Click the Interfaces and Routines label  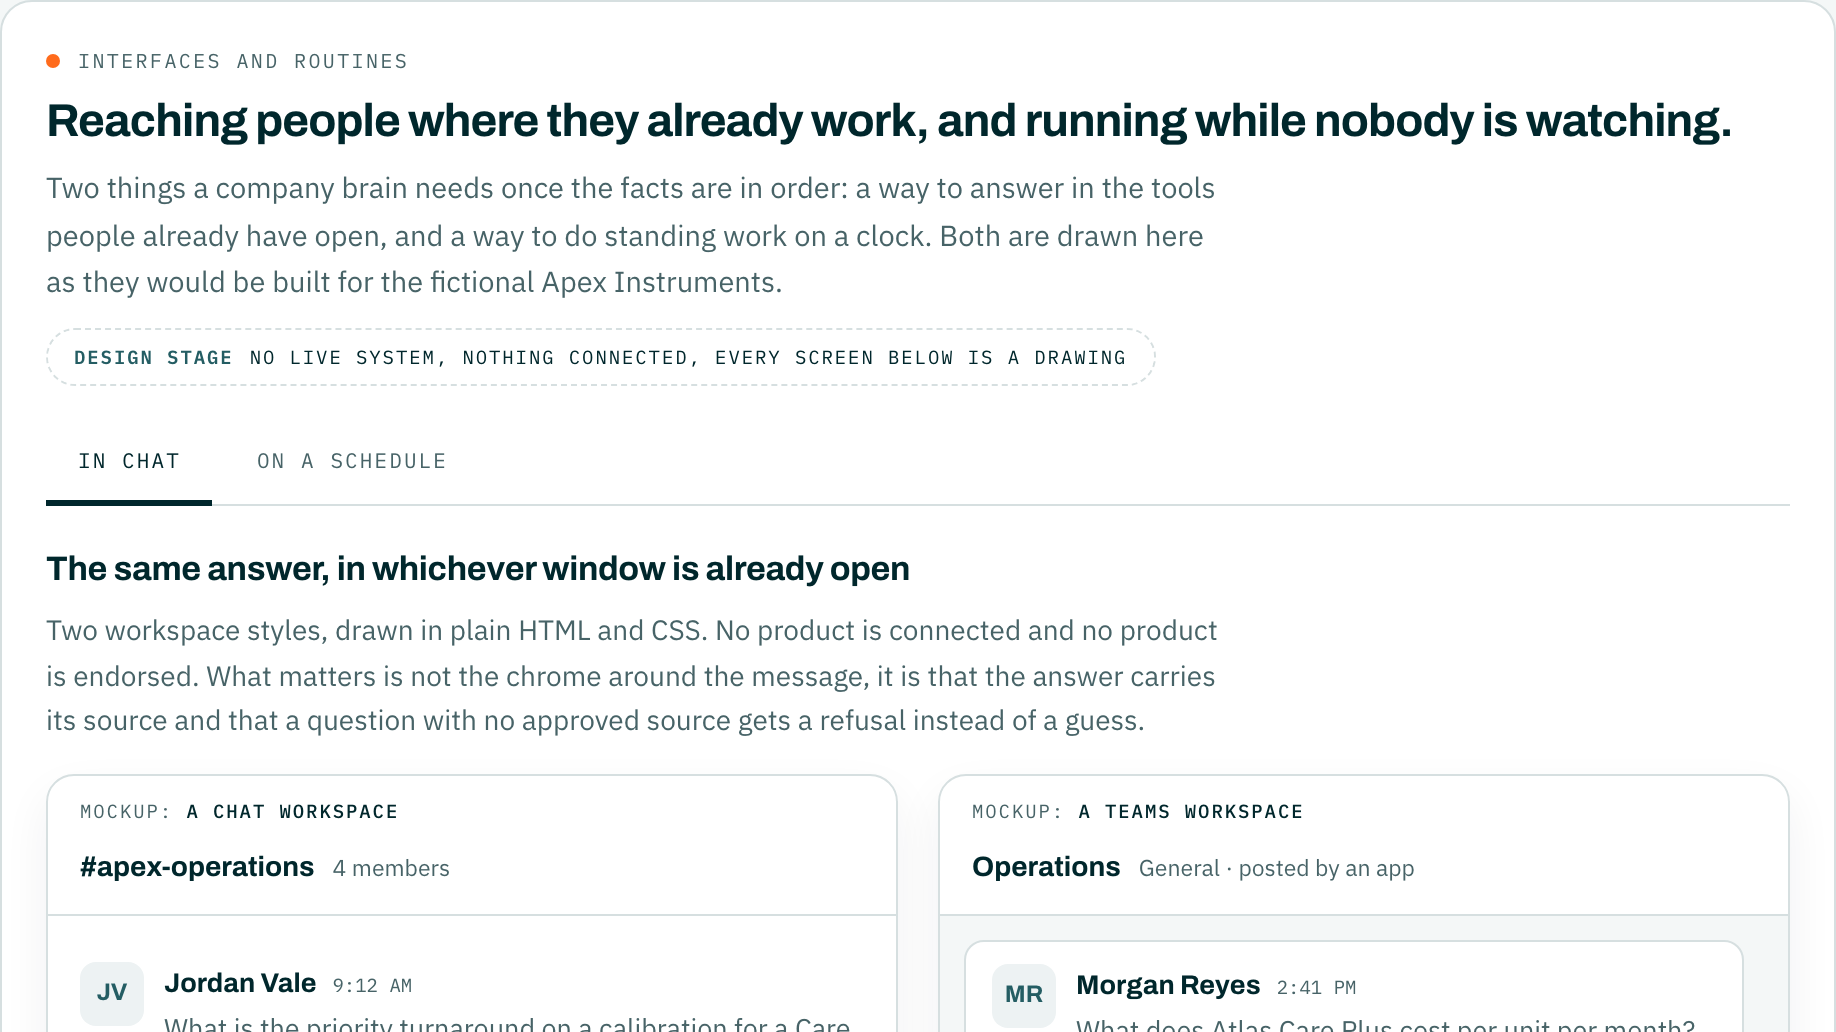point(243,61)
